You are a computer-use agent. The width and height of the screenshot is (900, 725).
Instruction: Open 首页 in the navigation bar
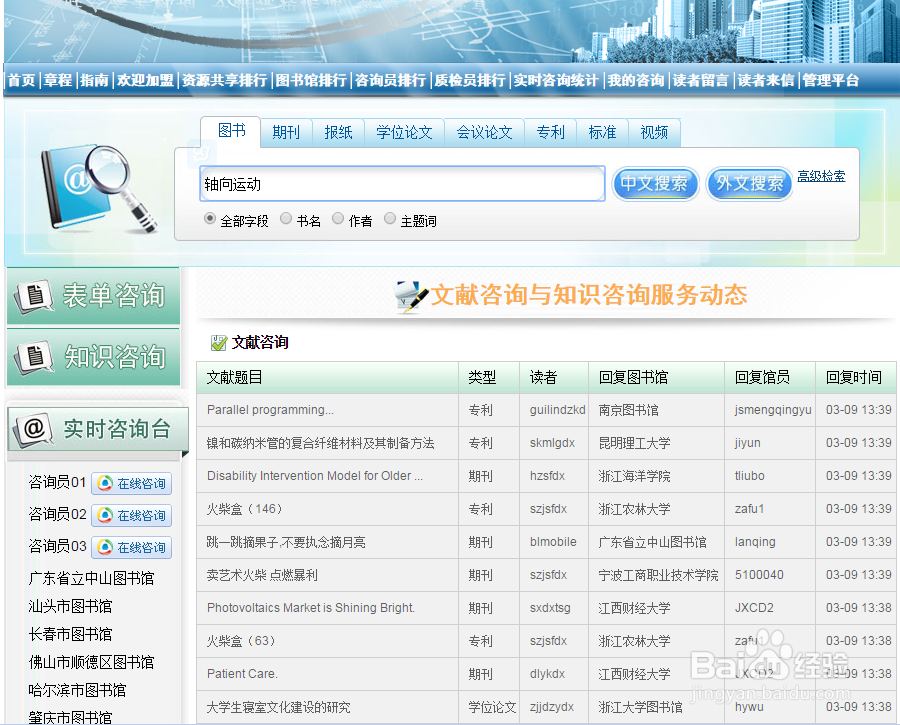(x=22, y=80)
